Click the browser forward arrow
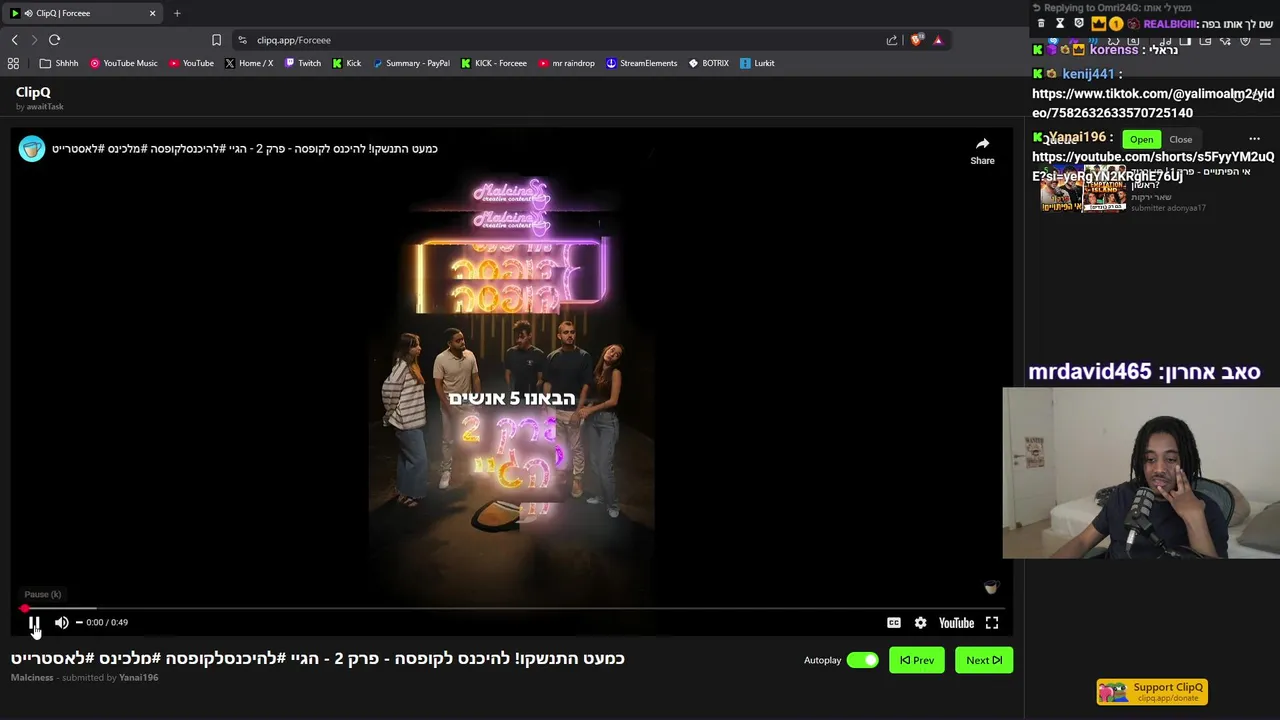This screenshot has height=720, width=1280. click(34, 40)
